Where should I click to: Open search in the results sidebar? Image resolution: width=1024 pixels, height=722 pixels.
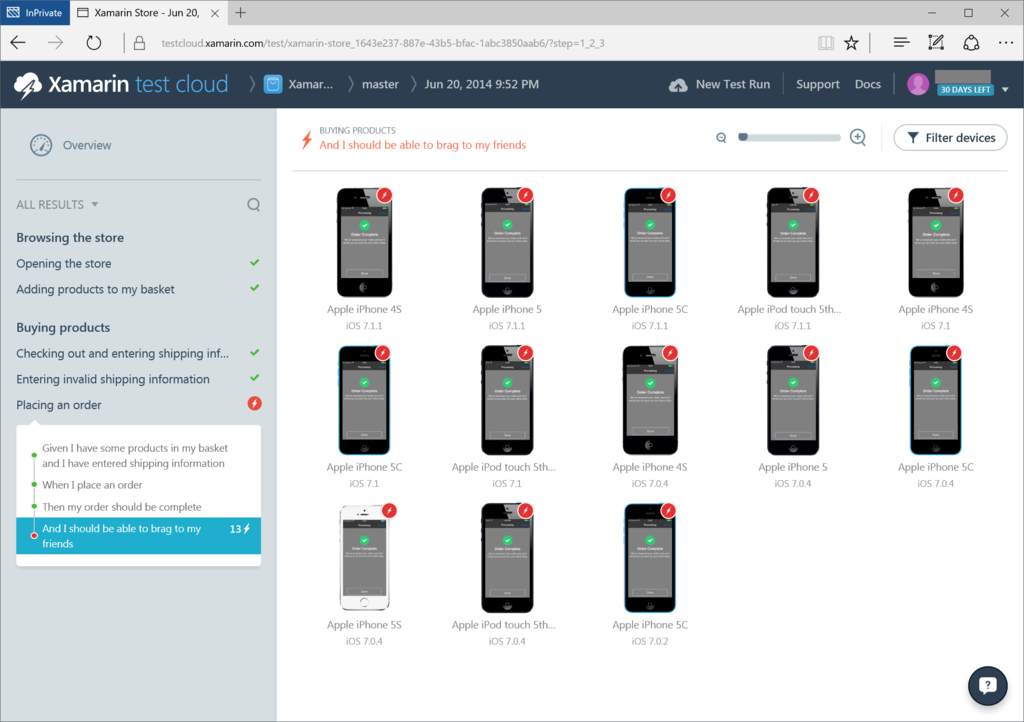pos(253,205)
